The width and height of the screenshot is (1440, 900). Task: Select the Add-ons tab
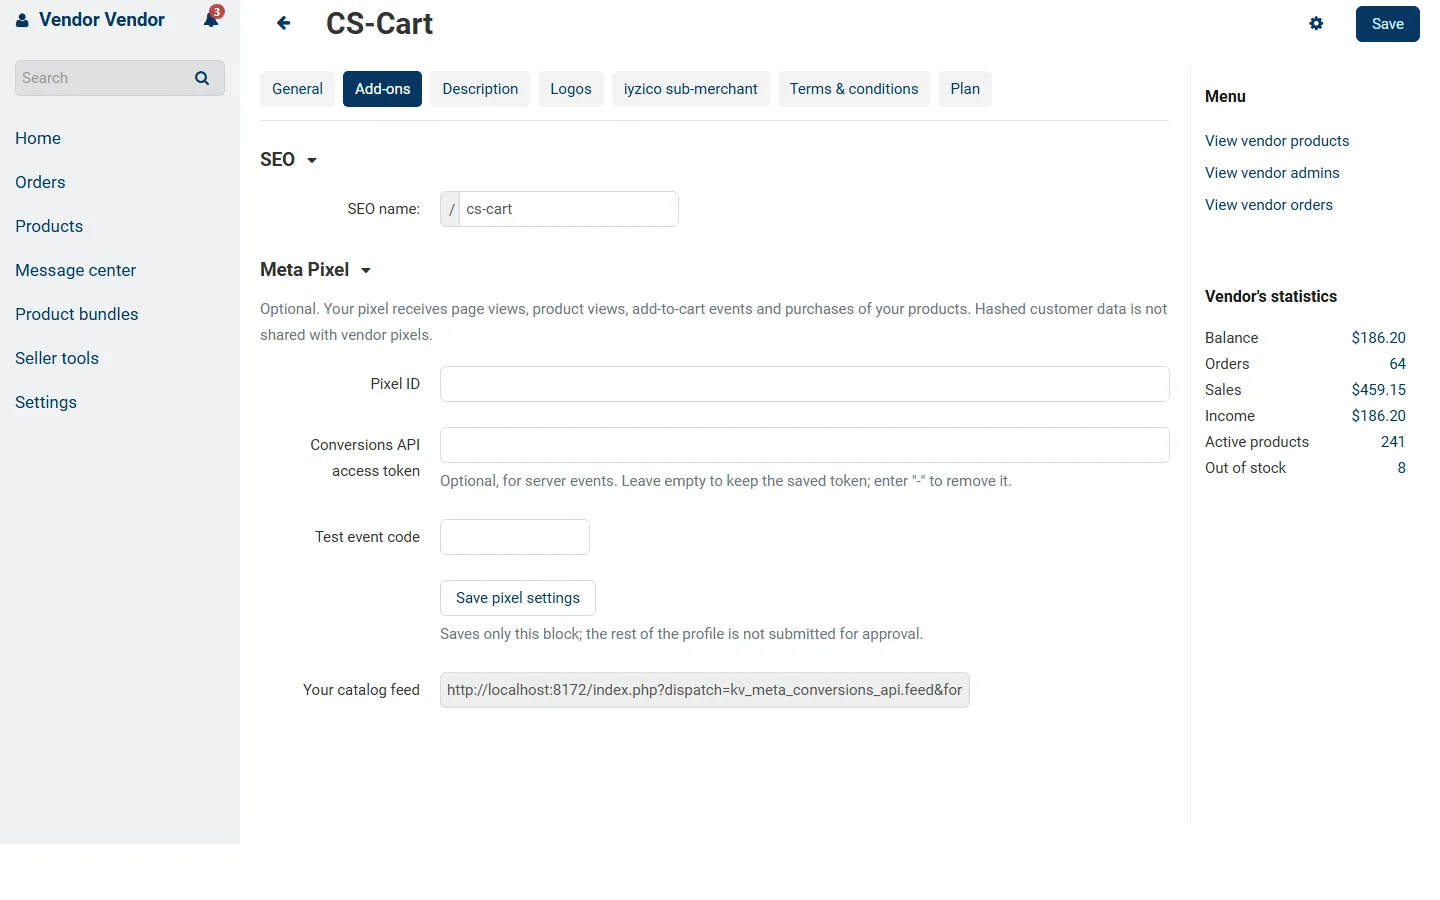tap(382, 89)
